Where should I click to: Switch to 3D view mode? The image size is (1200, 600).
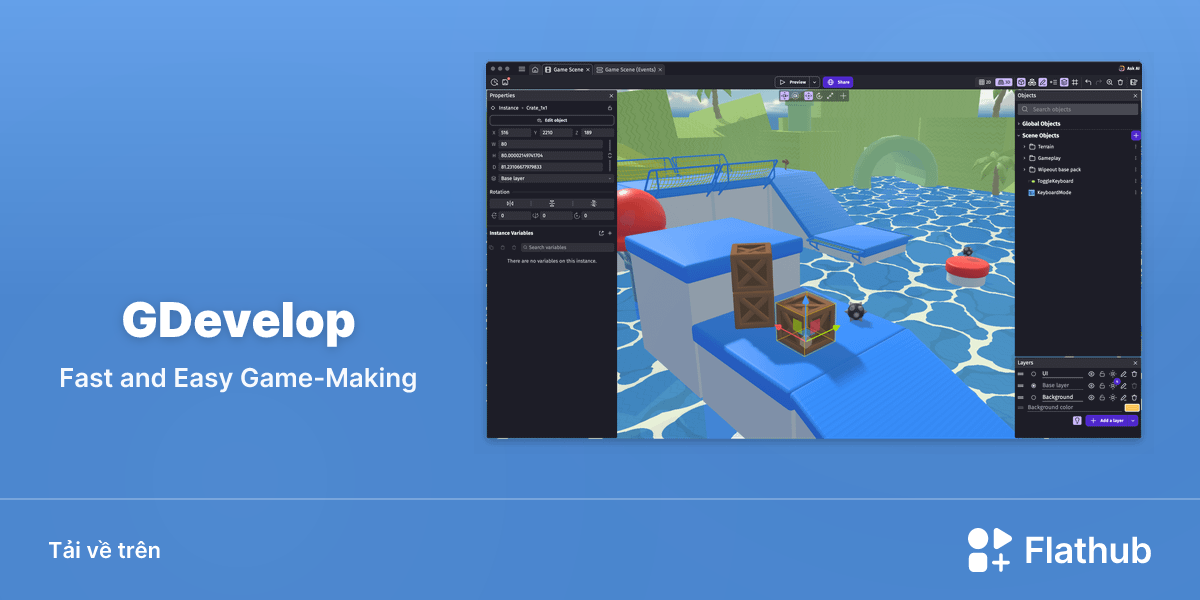pyautogui.click(x=1003, y=82)
